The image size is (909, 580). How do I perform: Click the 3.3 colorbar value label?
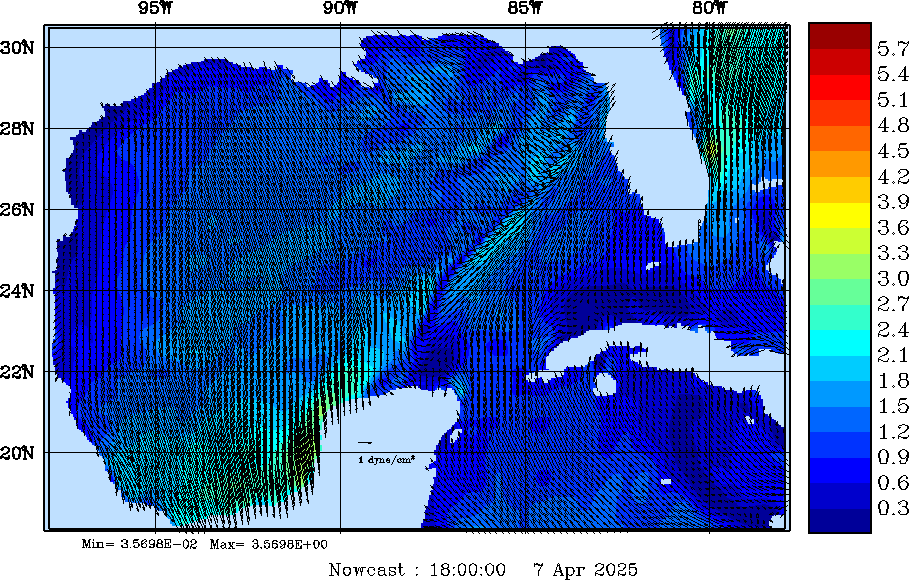[x=893, y=253]
